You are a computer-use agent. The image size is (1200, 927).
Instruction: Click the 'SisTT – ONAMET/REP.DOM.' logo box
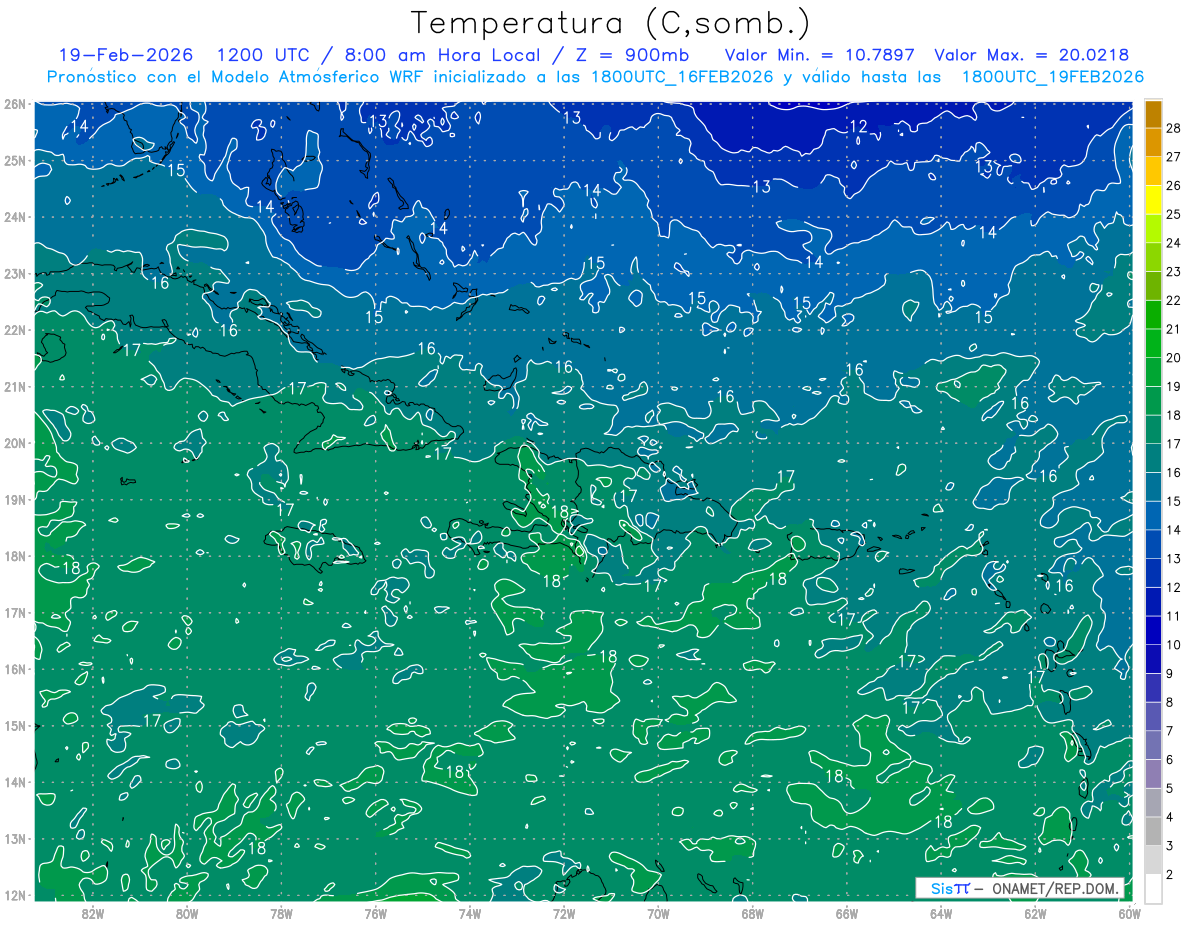click(1022, 888)
